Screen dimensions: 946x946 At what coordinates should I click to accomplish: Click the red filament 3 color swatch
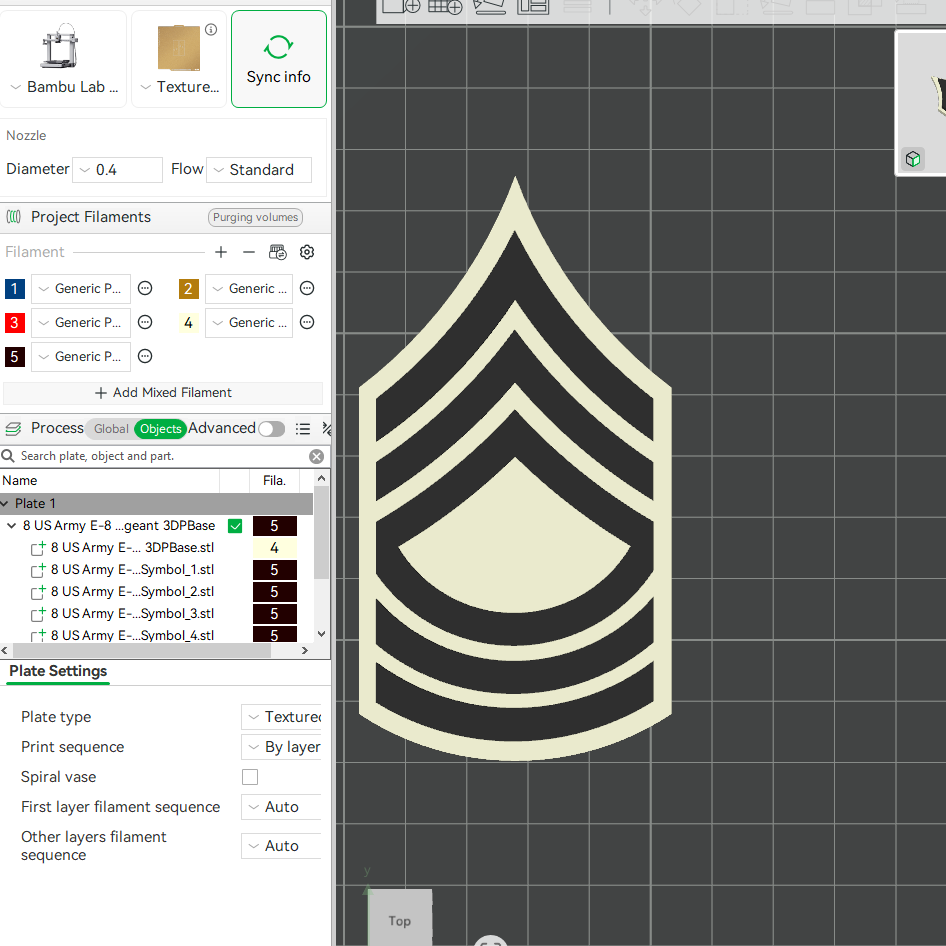tap(14, 322)
